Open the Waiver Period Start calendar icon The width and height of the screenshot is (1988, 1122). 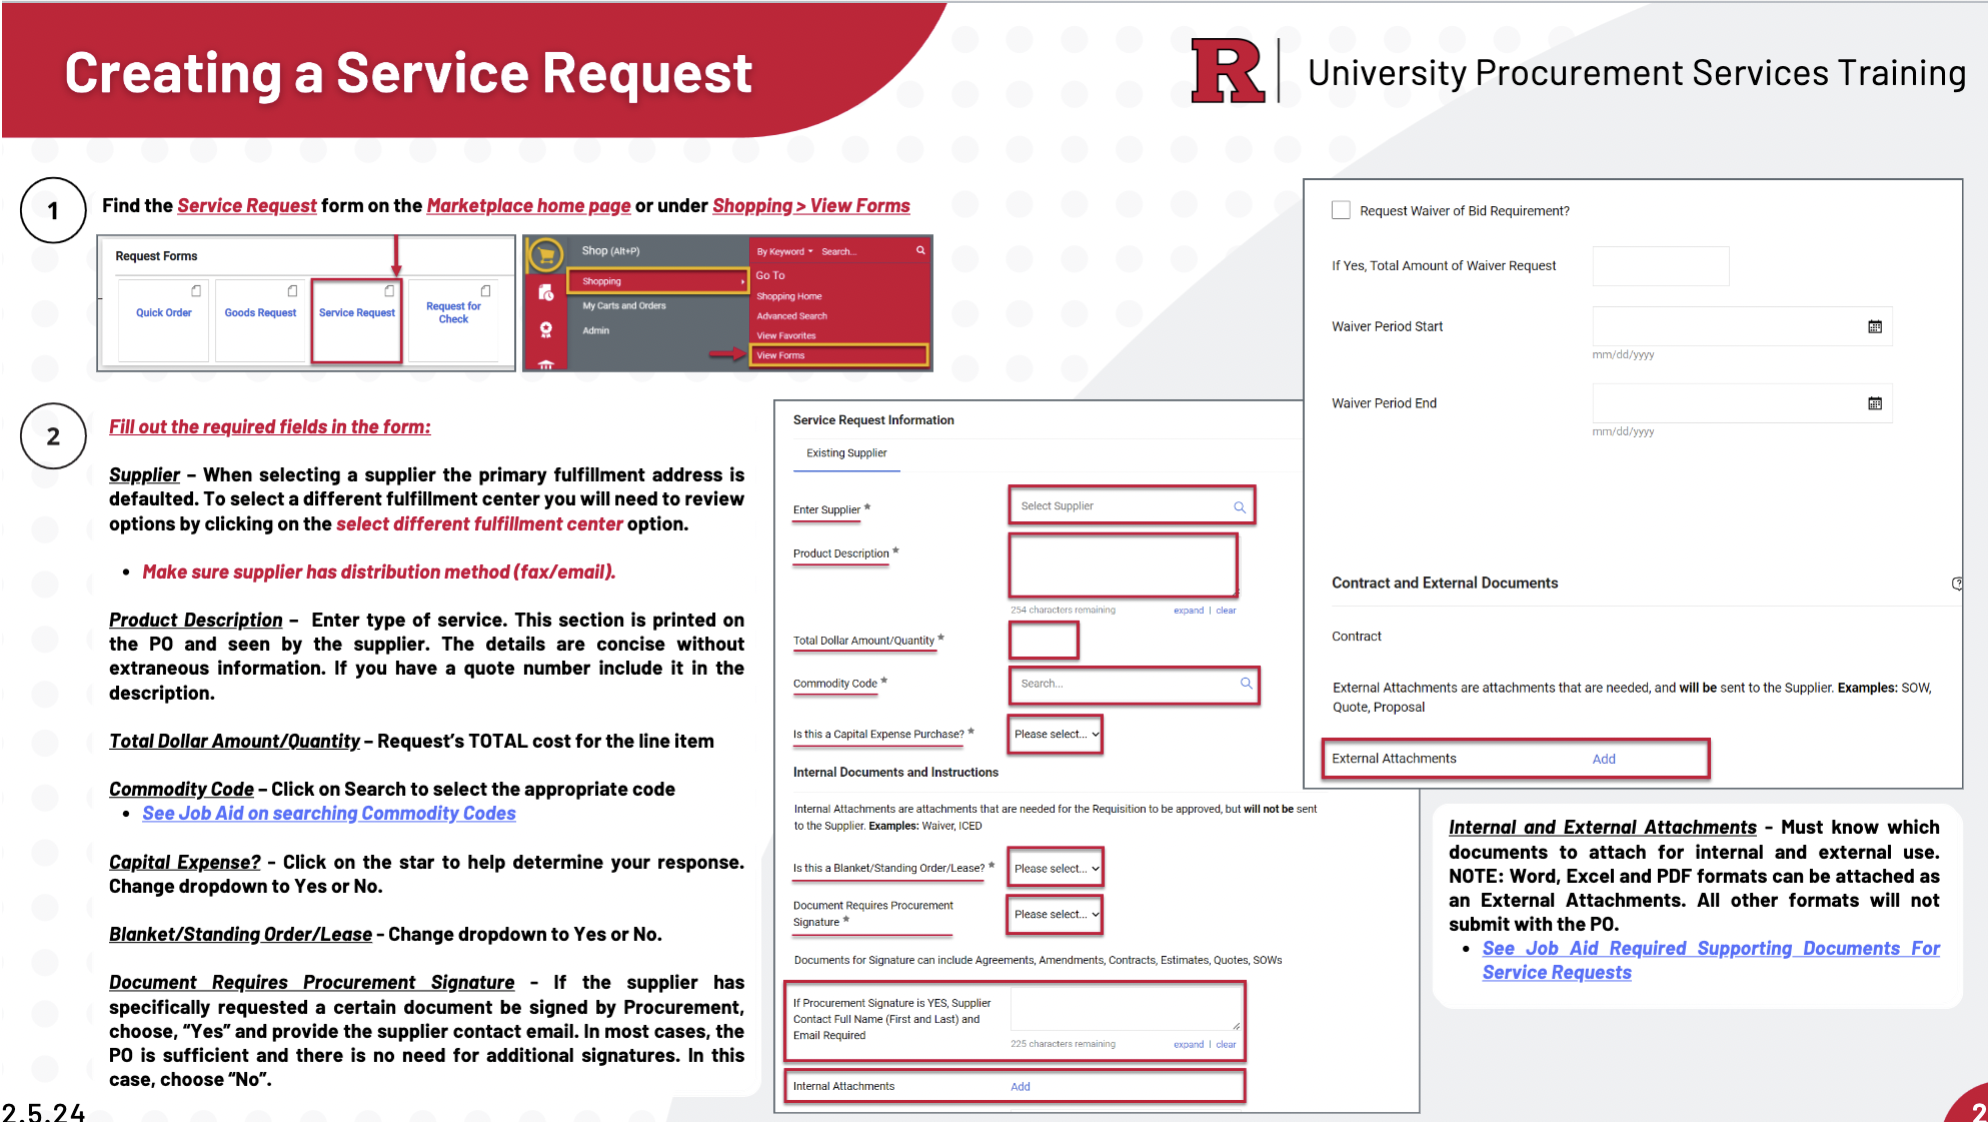coord(1875,327)
